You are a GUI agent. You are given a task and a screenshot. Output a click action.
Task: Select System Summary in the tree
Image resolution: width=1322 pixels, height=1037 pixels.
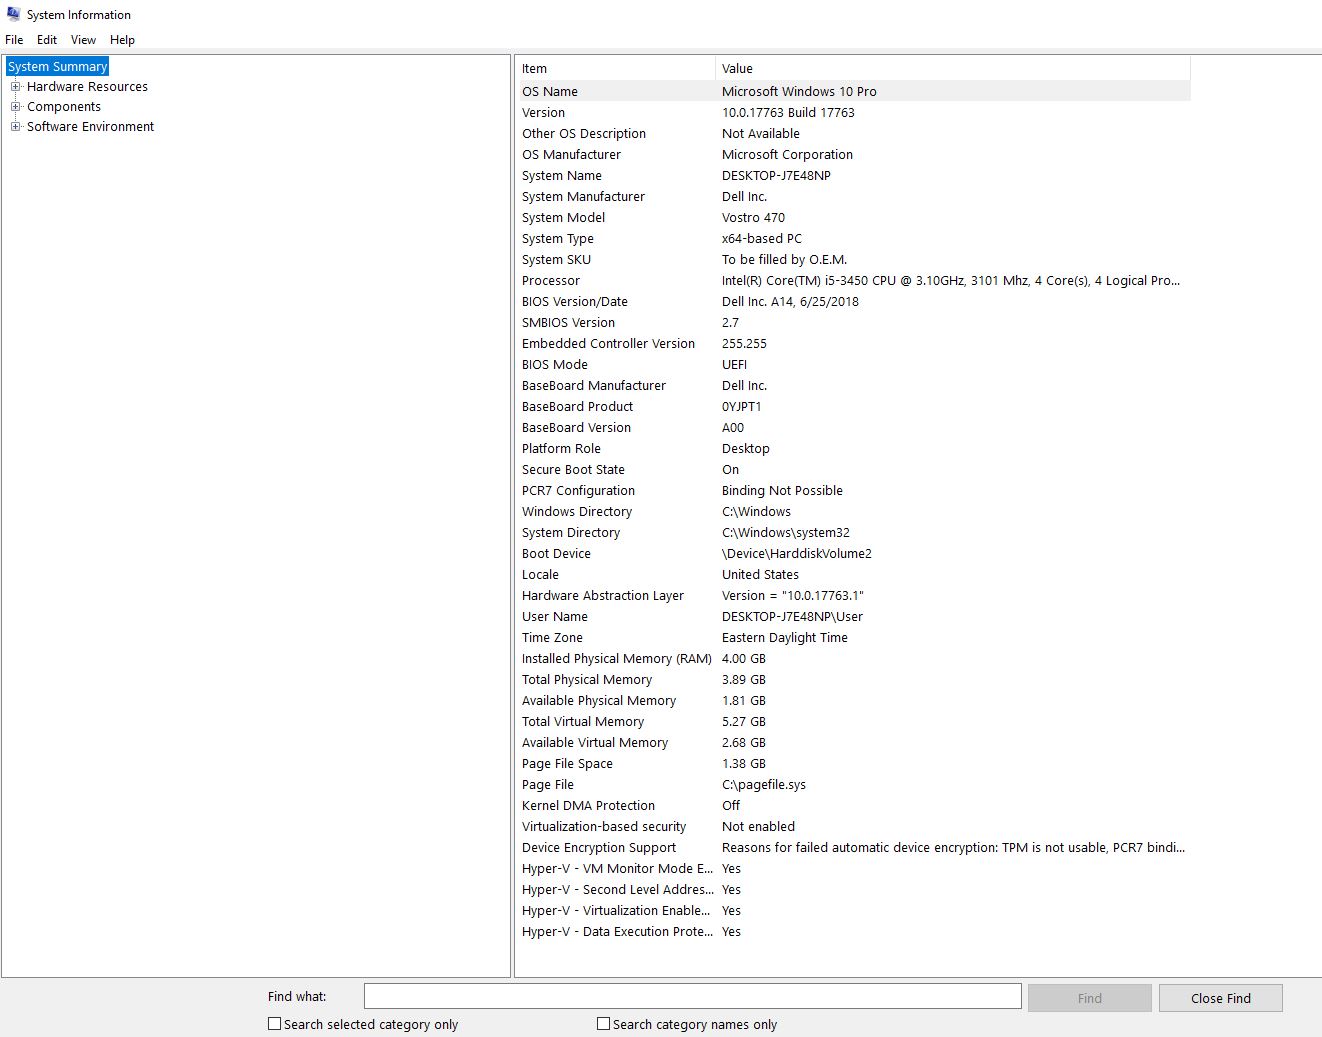click(57, 67)
